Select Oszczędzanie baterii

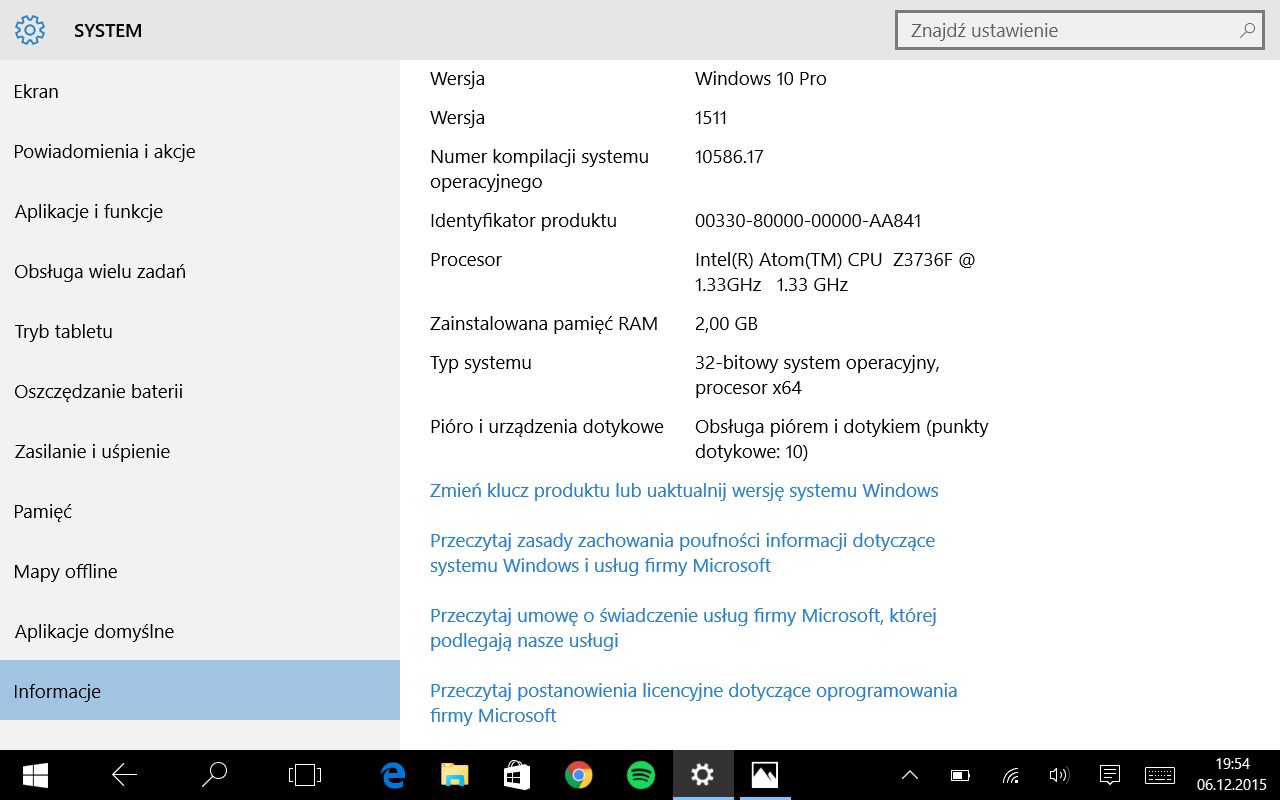[200, 391]
